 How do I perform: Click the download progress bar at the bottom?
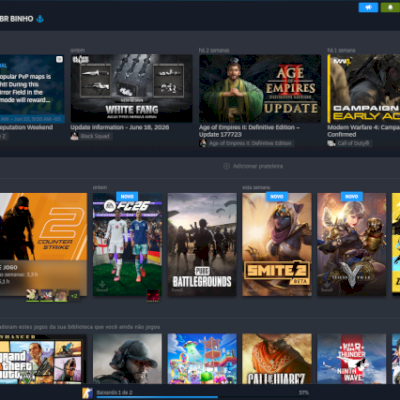tap(202, 397)
